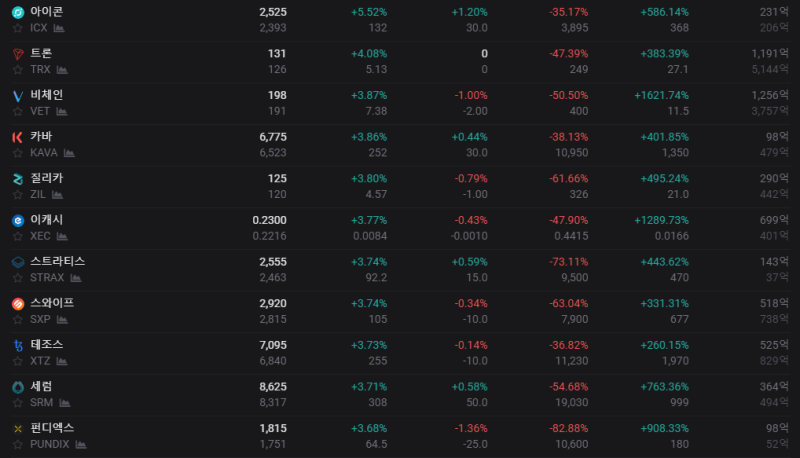Open the chart icon next to PUNDIX
800x458 pixels.
pyautogui.click(x=81, y=445)
